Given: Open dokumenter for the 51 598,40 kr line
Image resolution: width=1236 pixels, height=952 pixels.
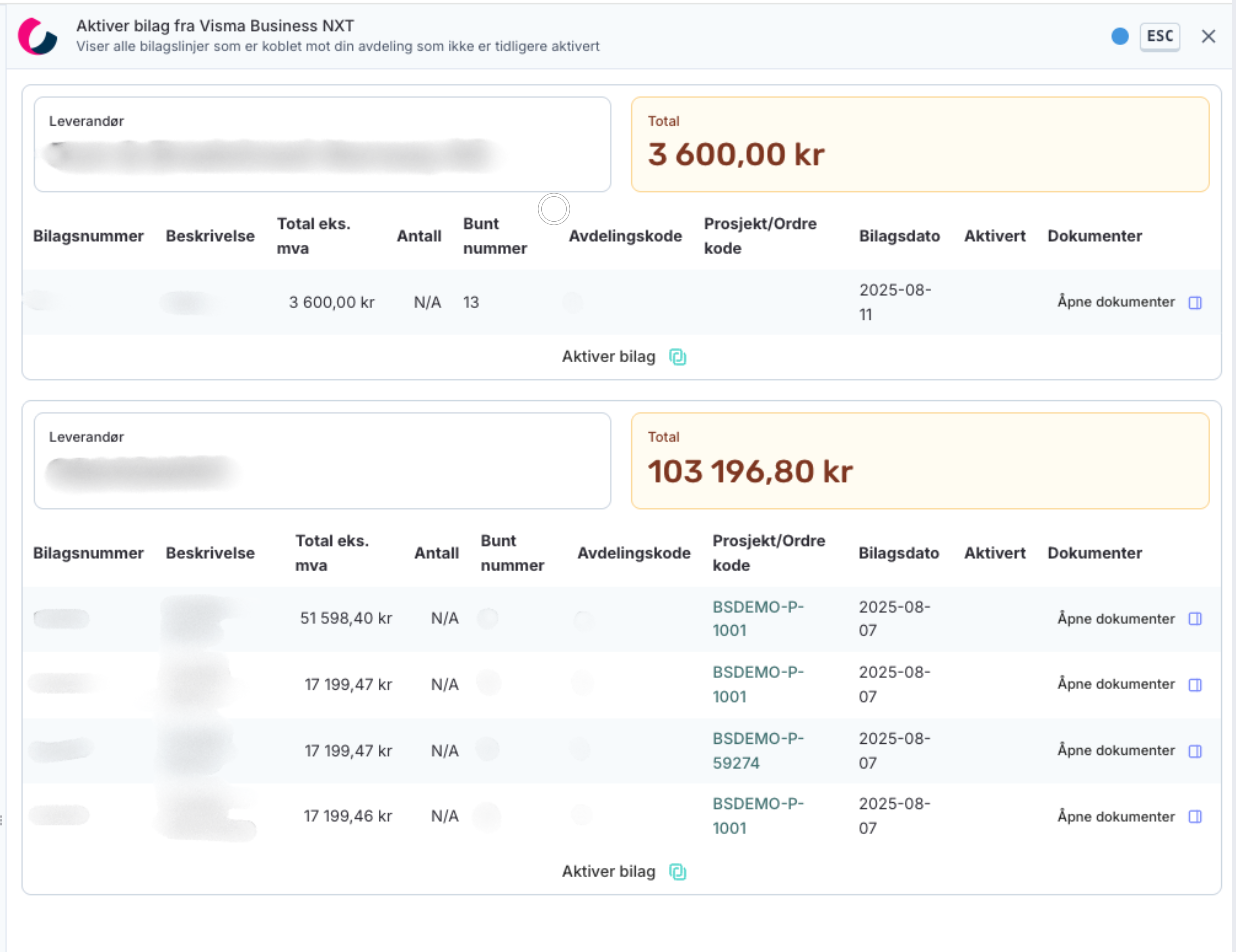Looking at the screenshot, I should pyautogui.click(x=1116, y=619).
